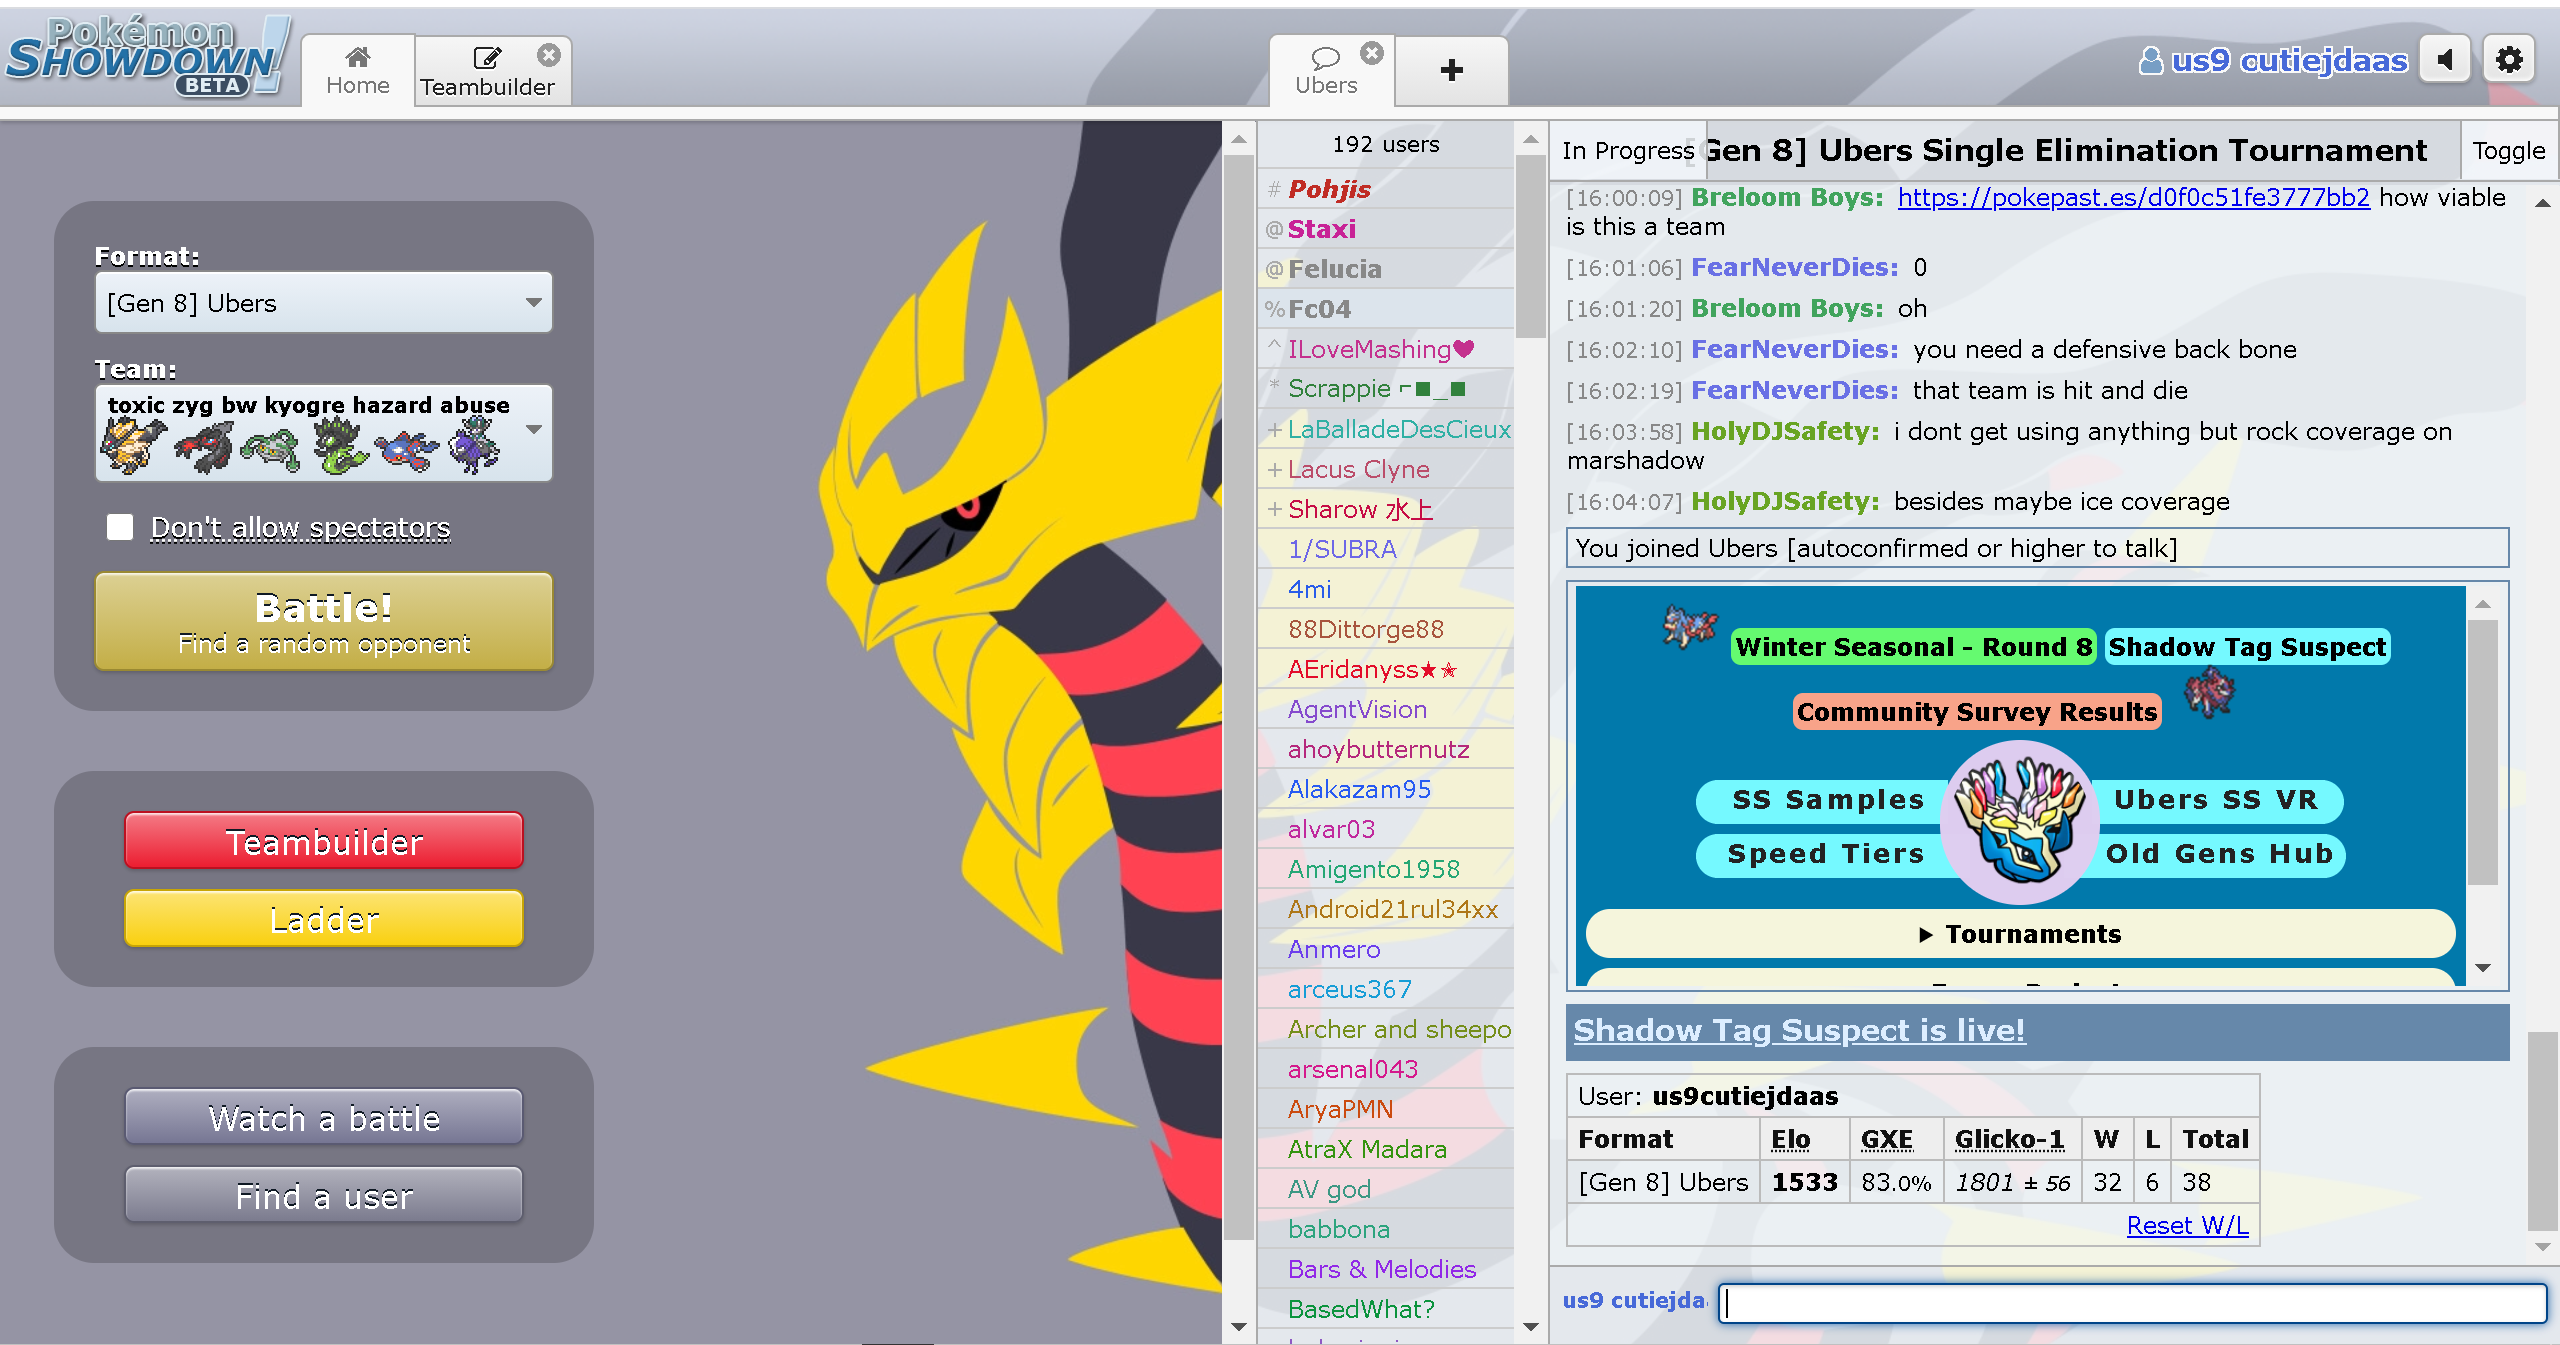Open the red Teambuilder button
The height and width of the screenshot is (1345, 2560).
[323, 841]
